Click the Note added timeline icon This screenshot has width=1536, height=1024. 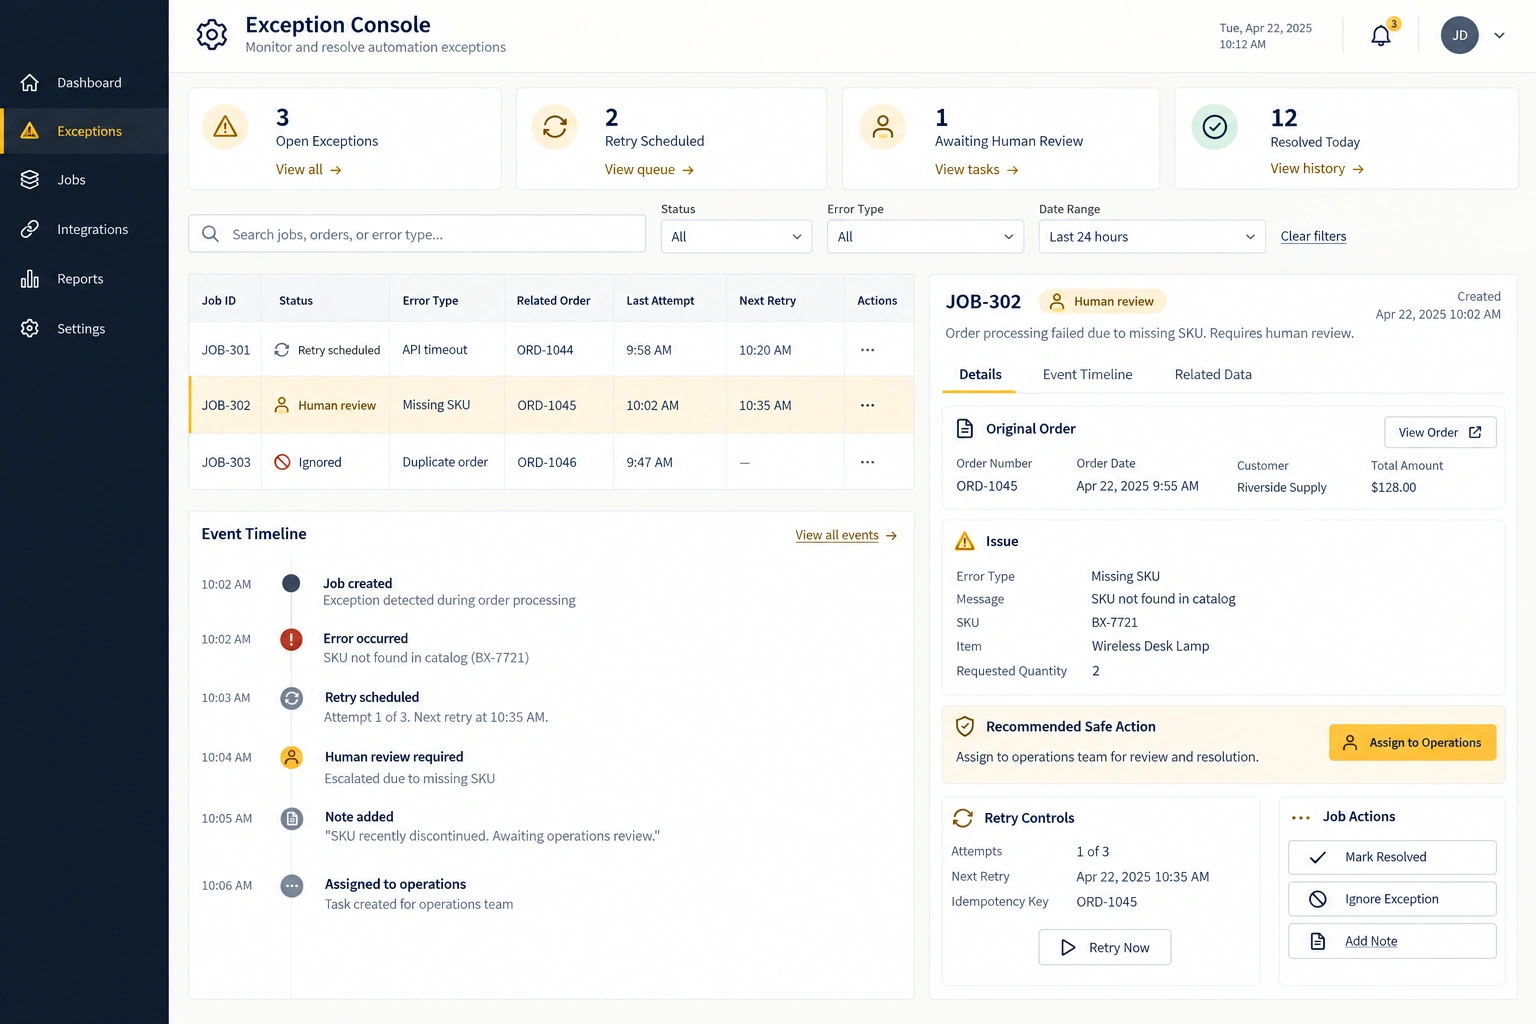[x=291, y=819]
